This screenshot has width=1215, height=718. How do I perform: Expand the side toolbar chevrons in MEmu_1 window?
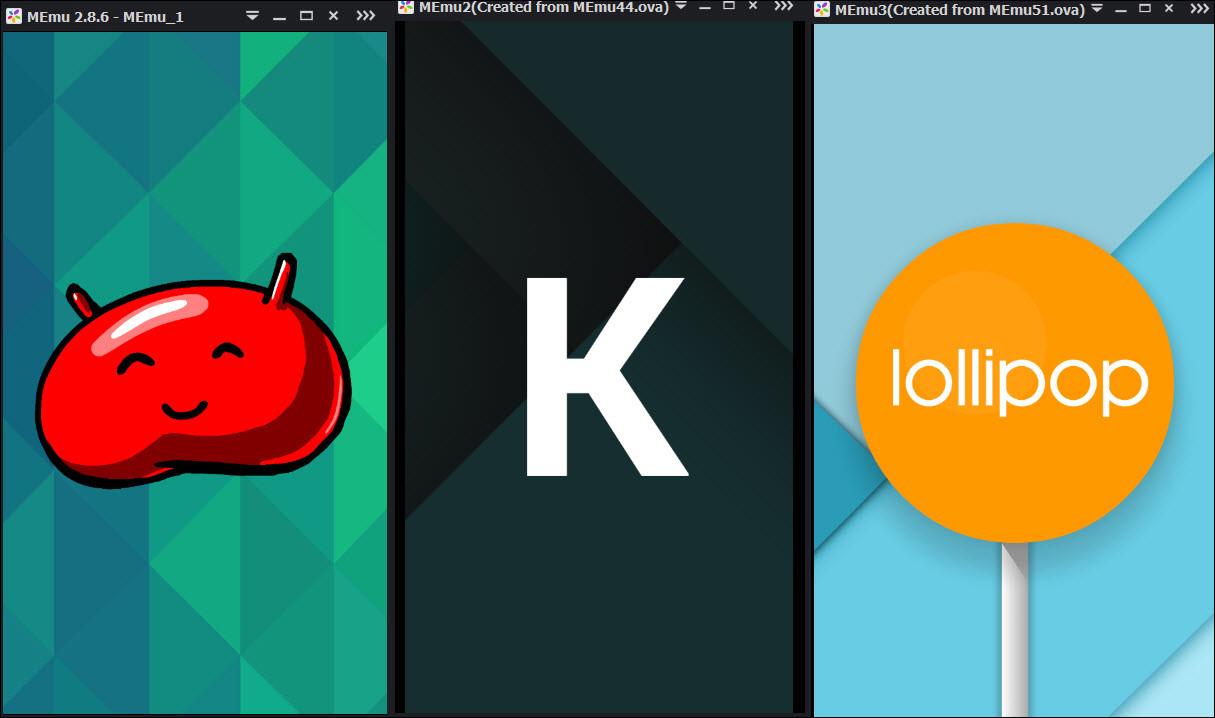point(365,17)
